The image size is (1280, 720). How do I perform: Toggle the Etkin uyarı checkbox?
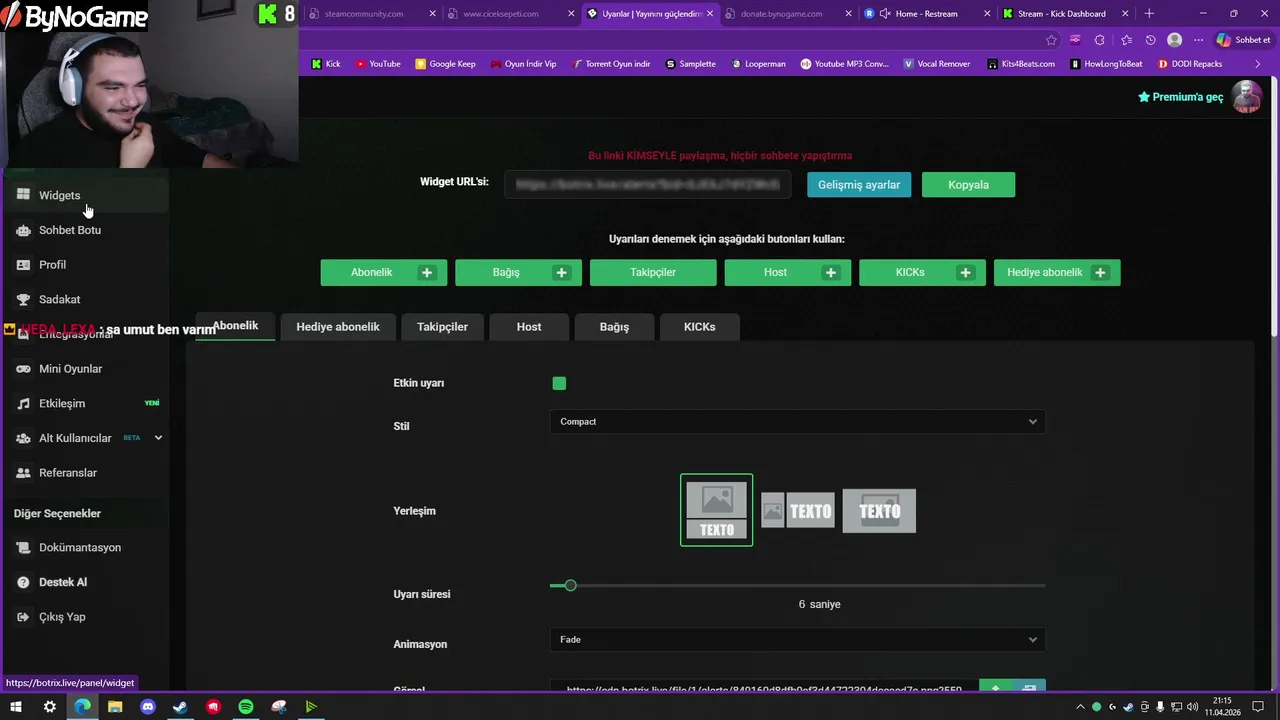(x=559, y=383)
